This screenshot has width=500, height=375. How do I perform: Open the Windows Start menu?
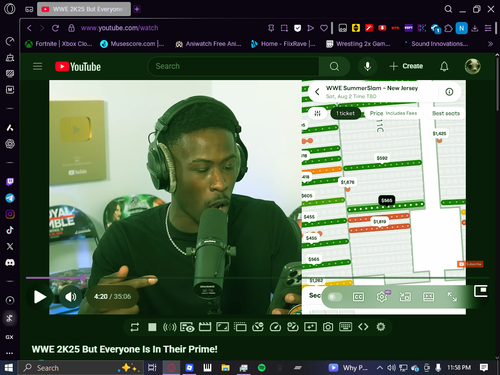(x=9, y=368)
